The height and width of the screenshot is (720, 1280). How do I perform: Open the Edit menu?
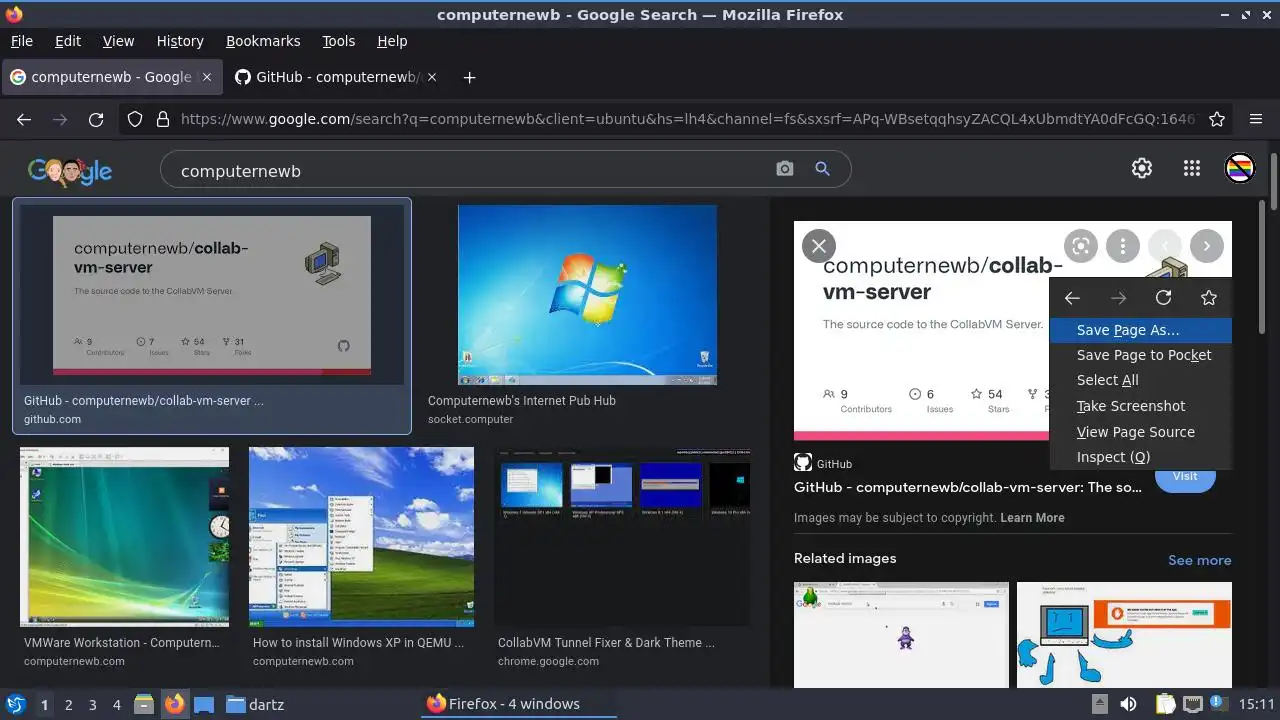point(68,41)
